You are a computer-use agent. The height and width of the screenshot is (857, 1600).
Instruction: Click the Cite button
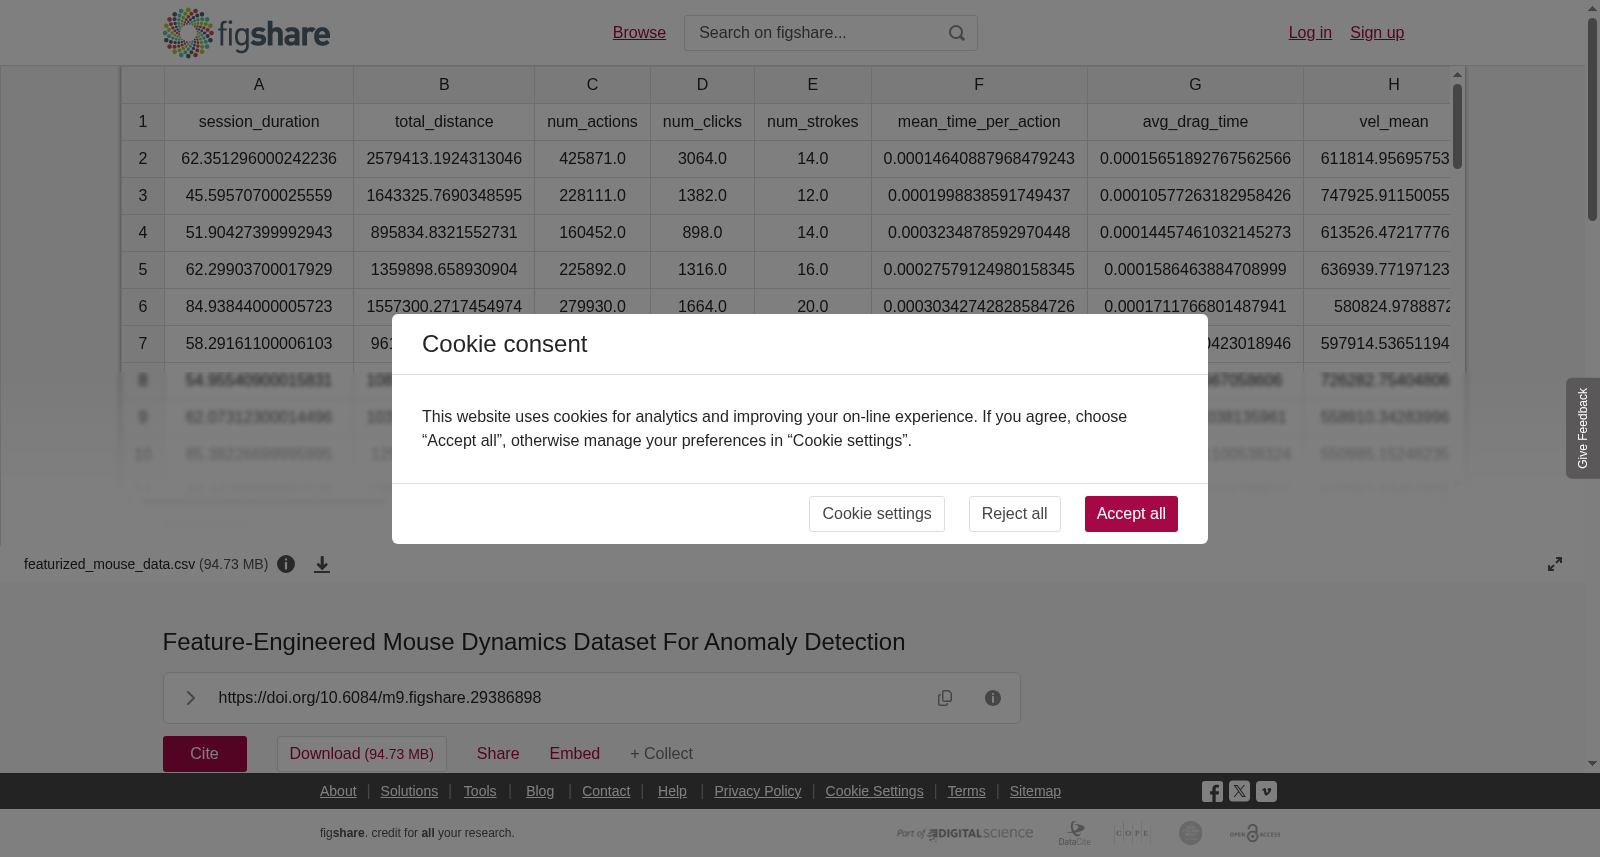click(205, 754)
